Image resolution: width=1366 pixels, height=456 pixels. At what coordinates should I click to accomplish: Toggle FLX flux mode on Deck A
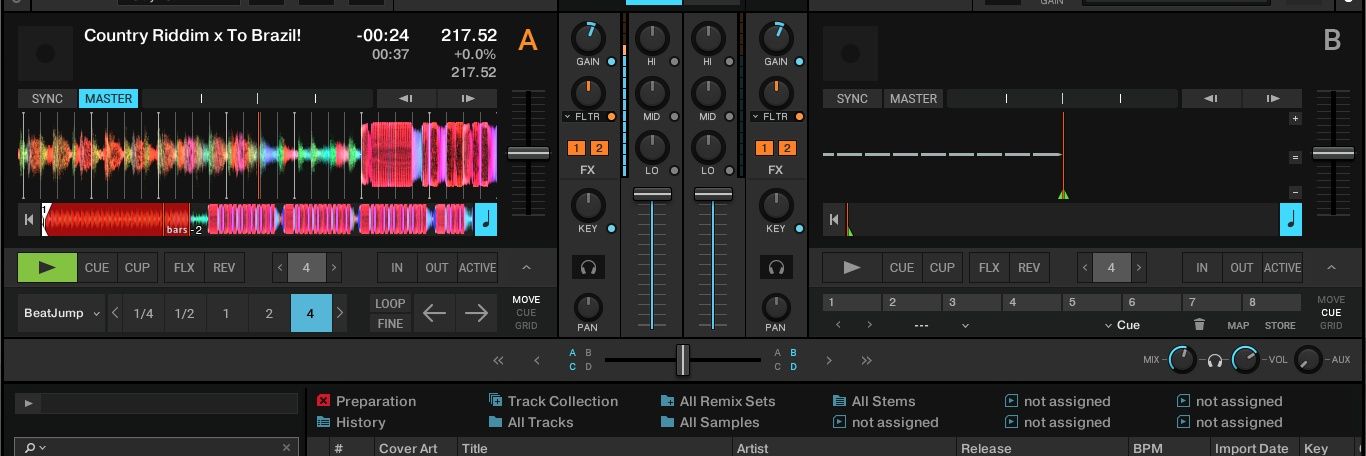[185, 268]
